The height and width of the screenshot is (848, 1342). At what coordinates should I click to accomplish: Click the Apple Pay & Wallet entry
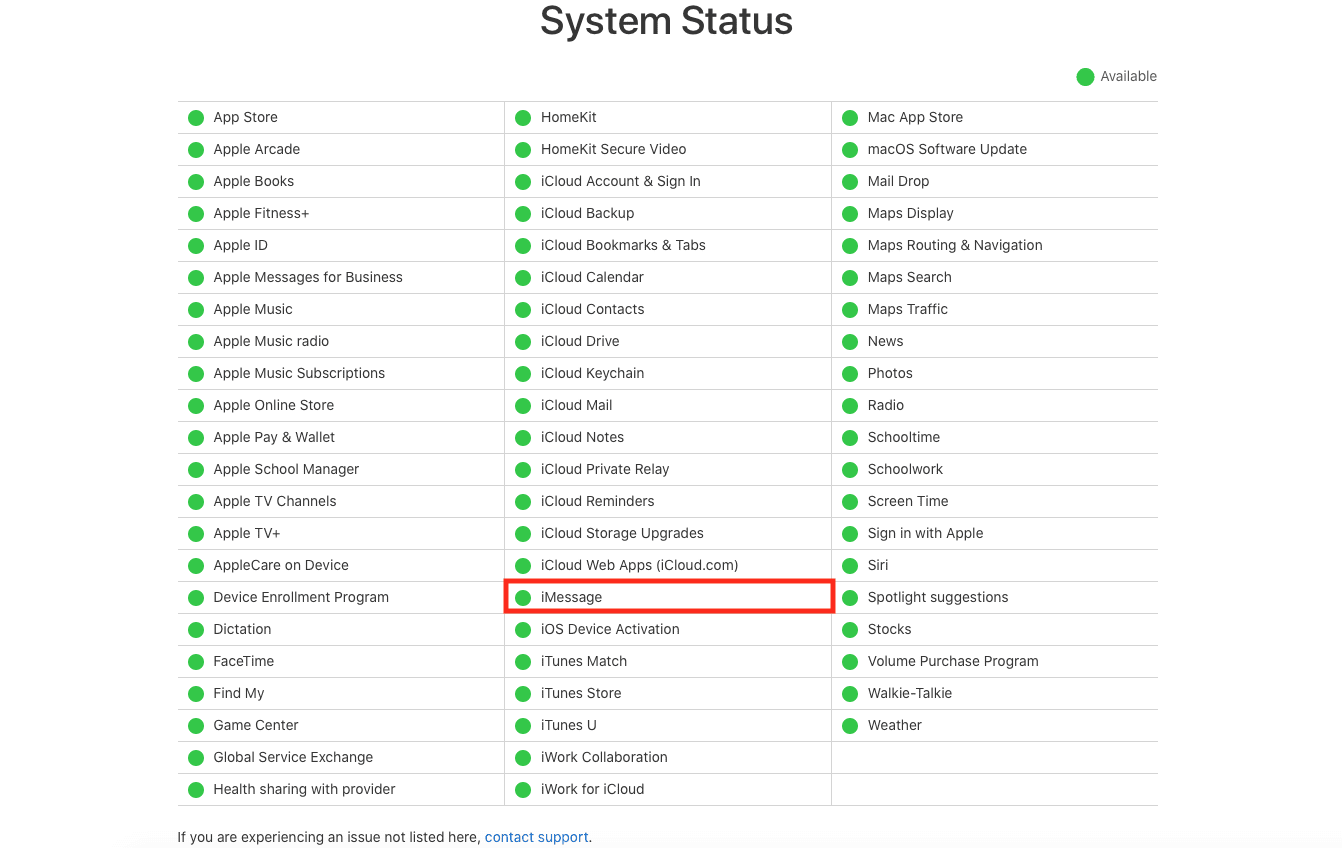coord(274,437)
